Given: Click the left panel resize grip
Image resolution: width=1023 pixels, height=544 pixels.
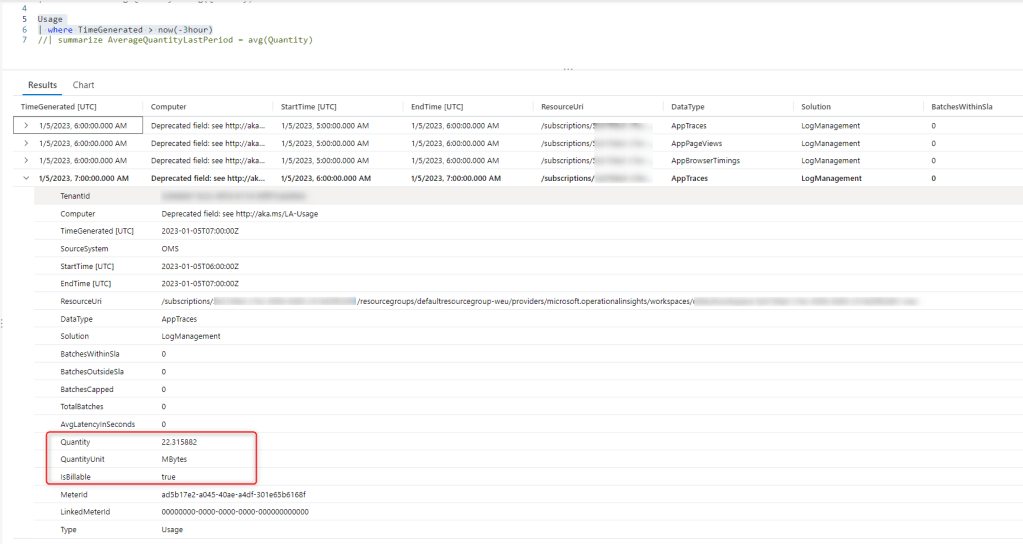Looking at the screenshot, I should 2,322.
